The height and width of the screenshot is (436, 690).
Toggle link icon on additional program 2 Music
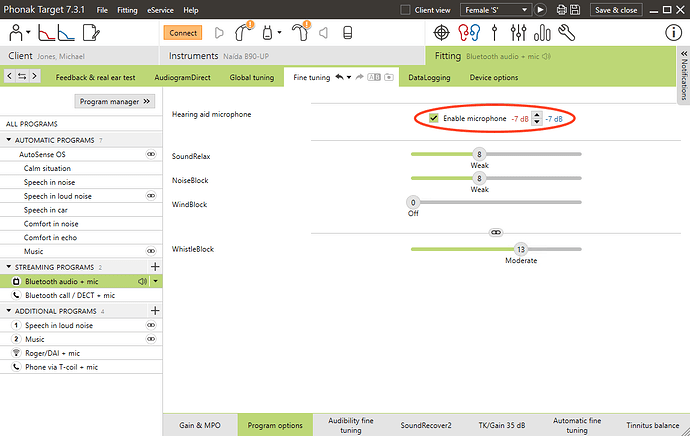(151, 339)
